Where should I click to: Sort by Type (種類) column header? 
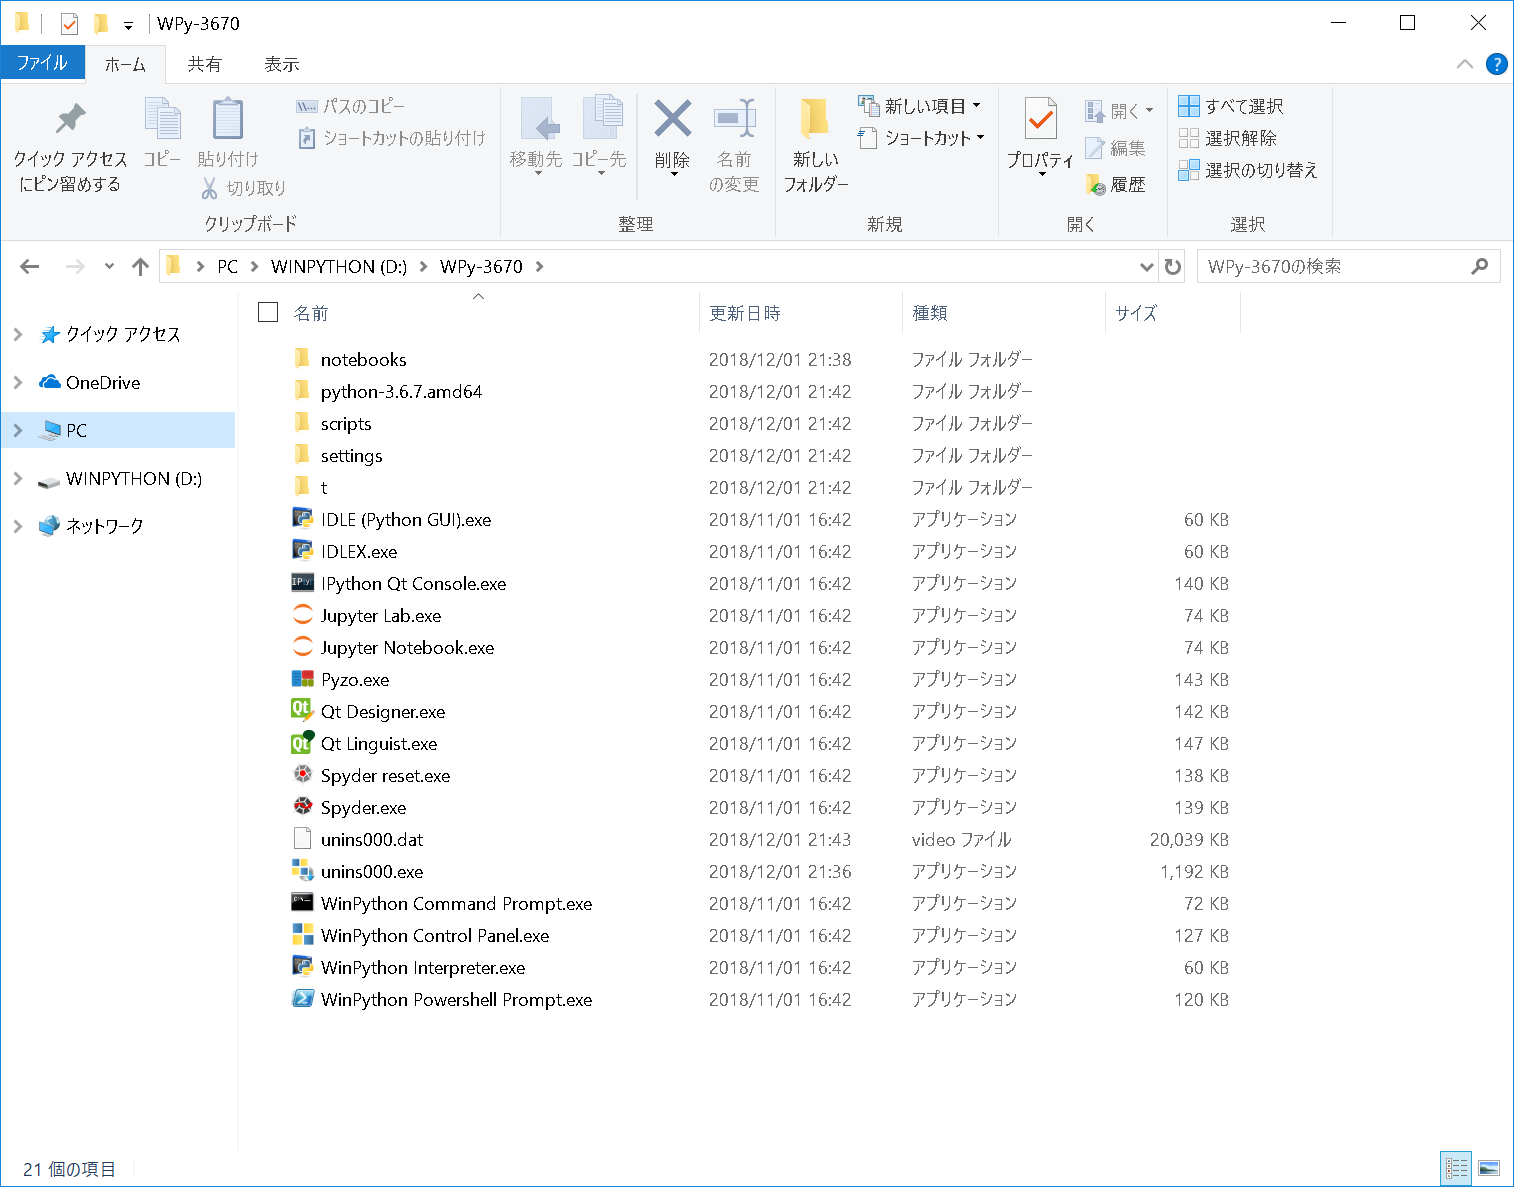click(929, 313)
